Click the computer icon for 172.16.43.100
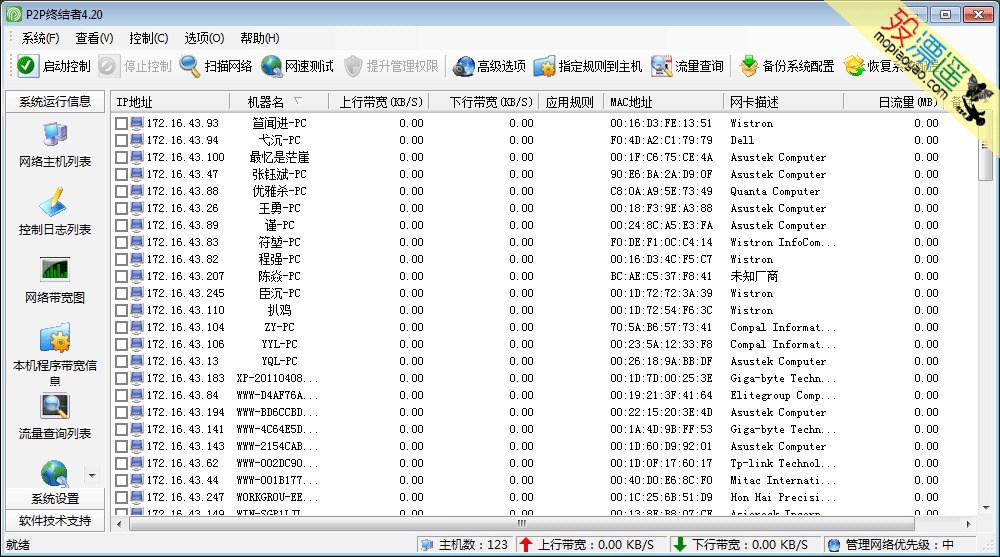 [x=137, y=157]
